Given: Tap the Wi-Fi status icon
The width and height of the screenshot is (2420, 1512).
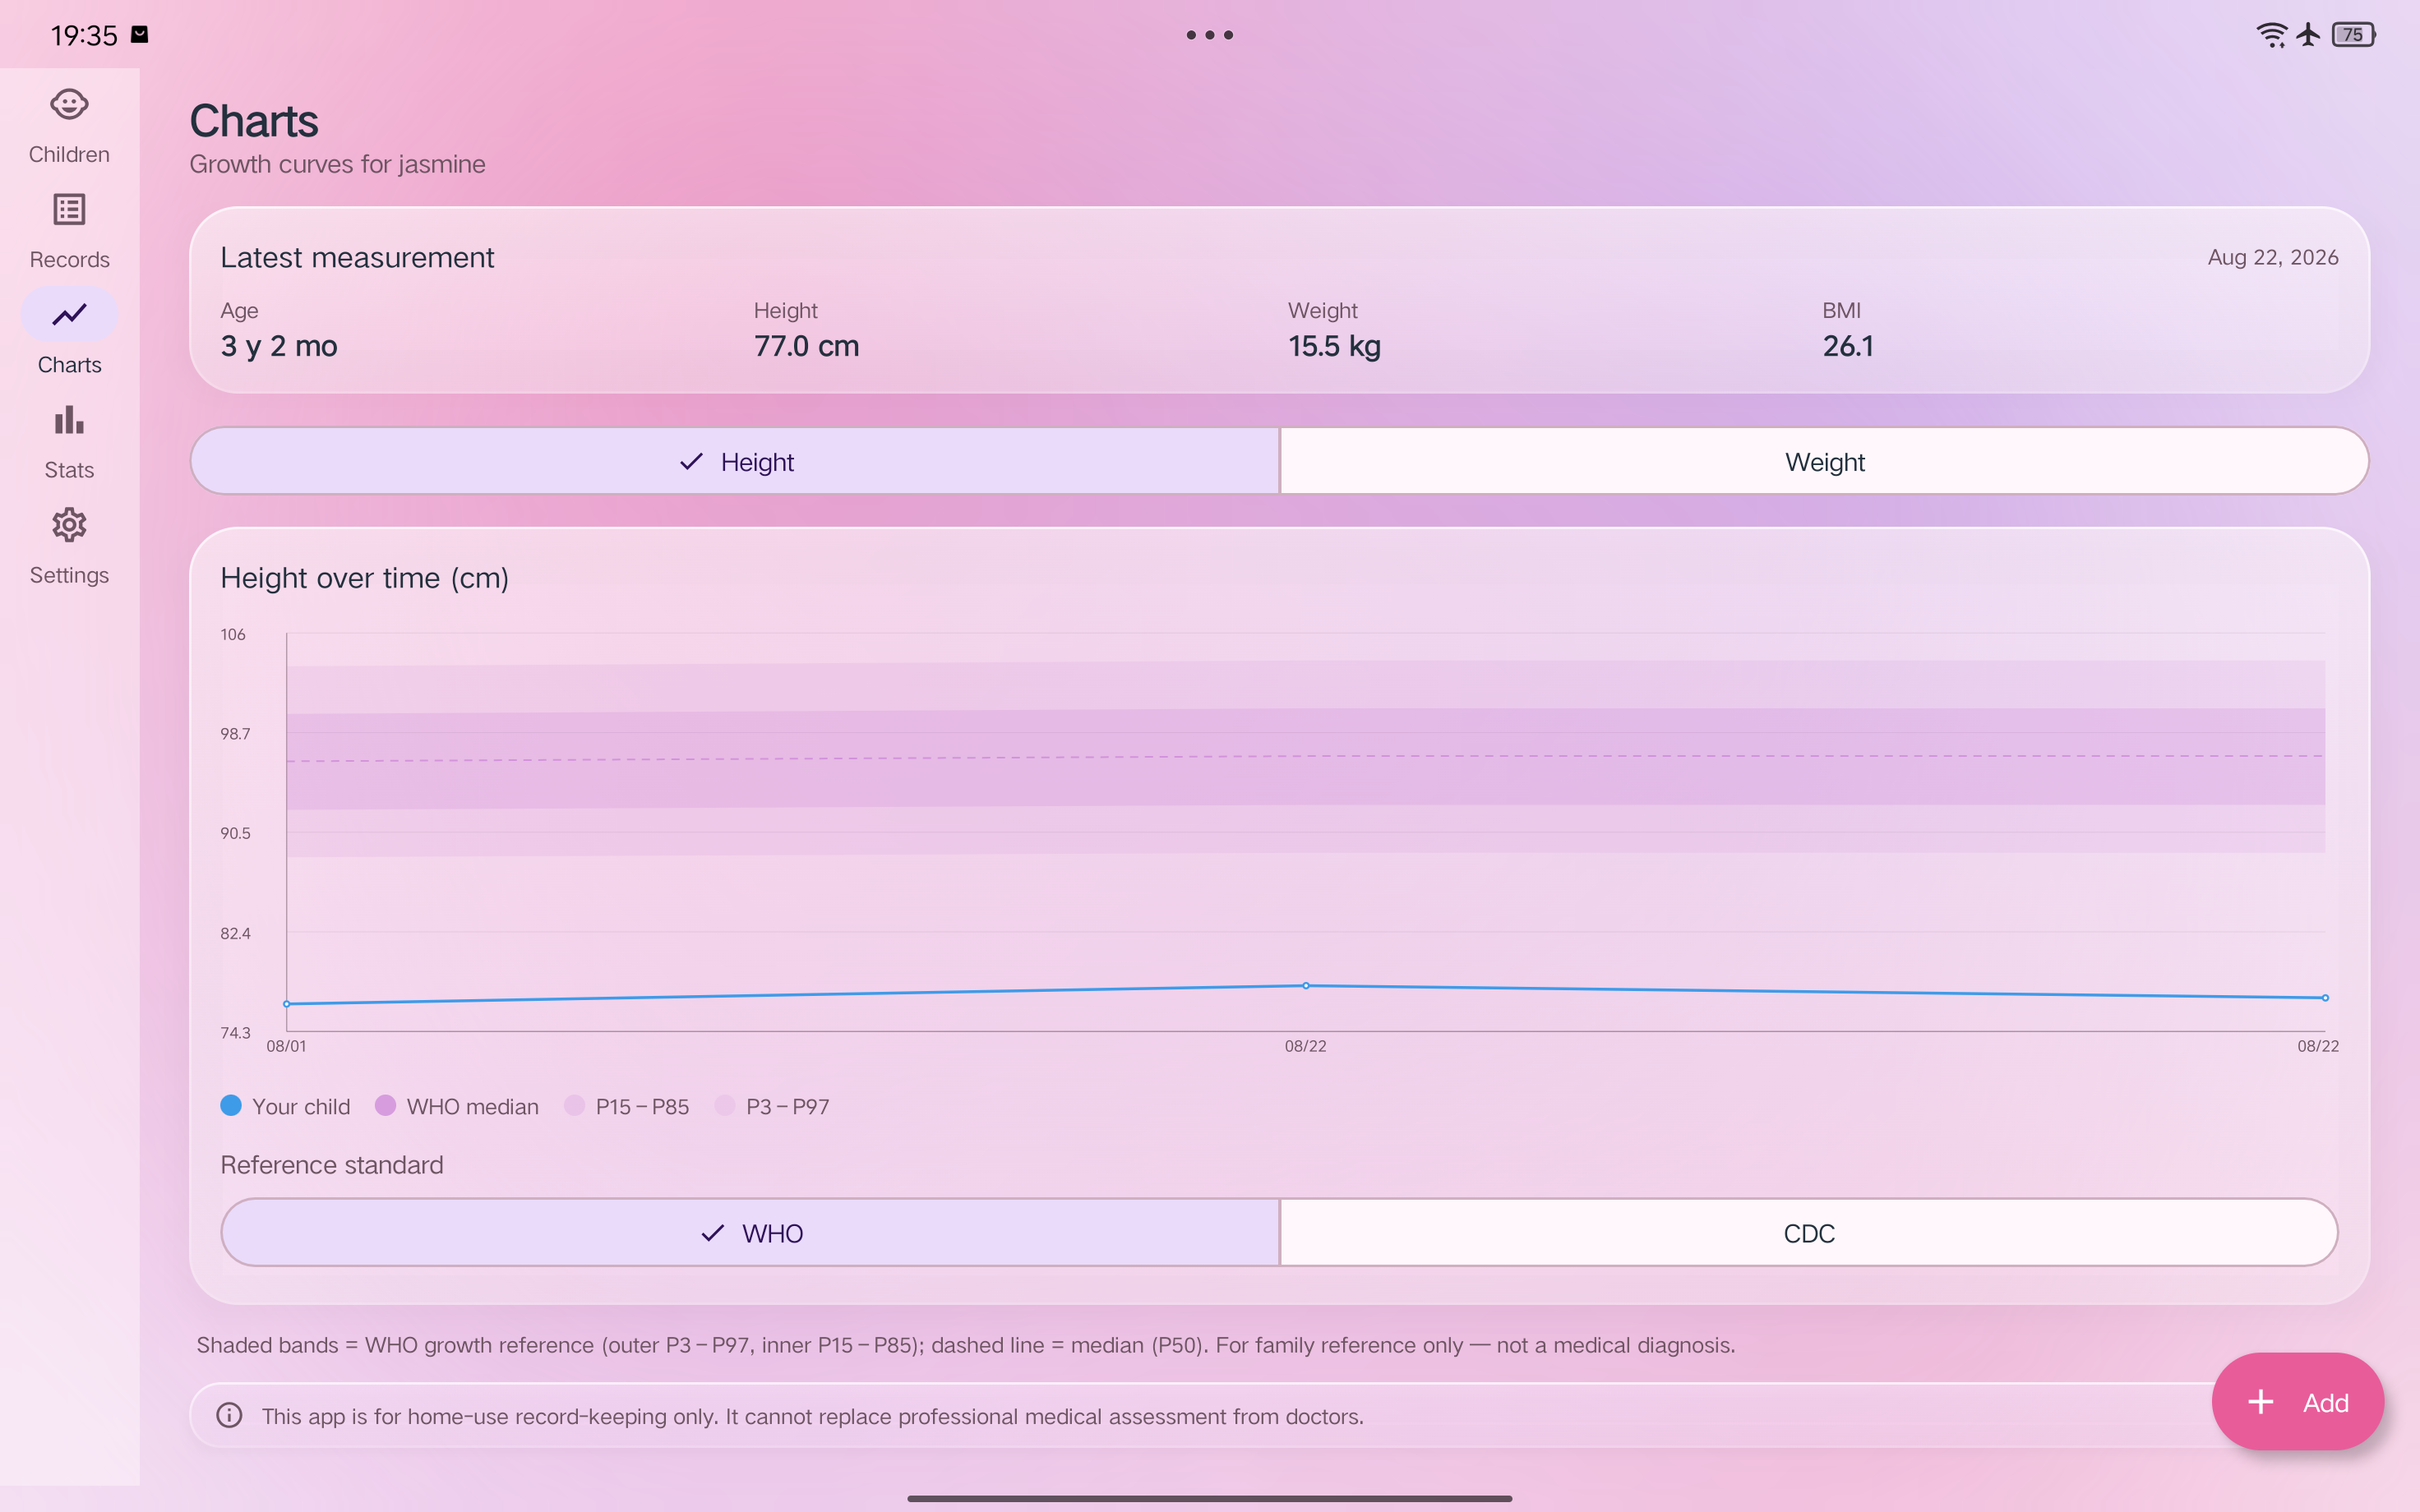Looking at the screenshot, I should 2271,35.
